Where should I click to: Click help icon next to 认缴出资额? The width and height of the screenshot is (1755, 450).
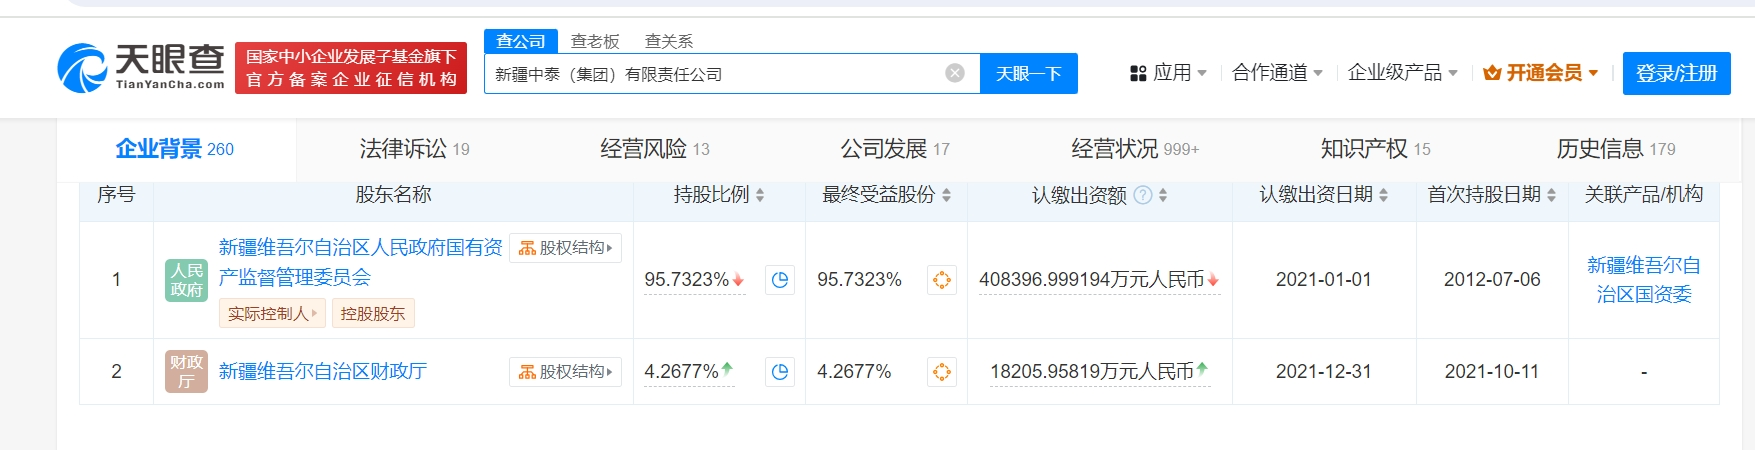pyautogui.click(x=1143, y=195)
